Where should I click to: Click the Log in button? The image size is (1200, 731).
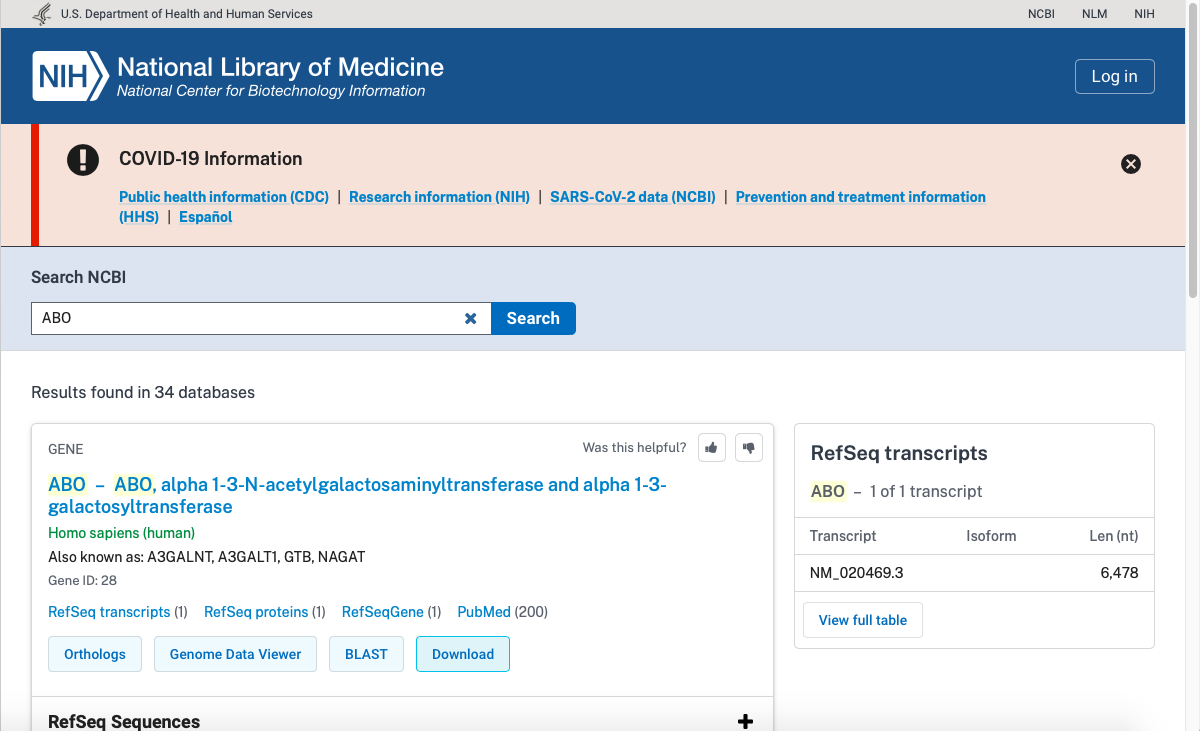[1114, 76]
